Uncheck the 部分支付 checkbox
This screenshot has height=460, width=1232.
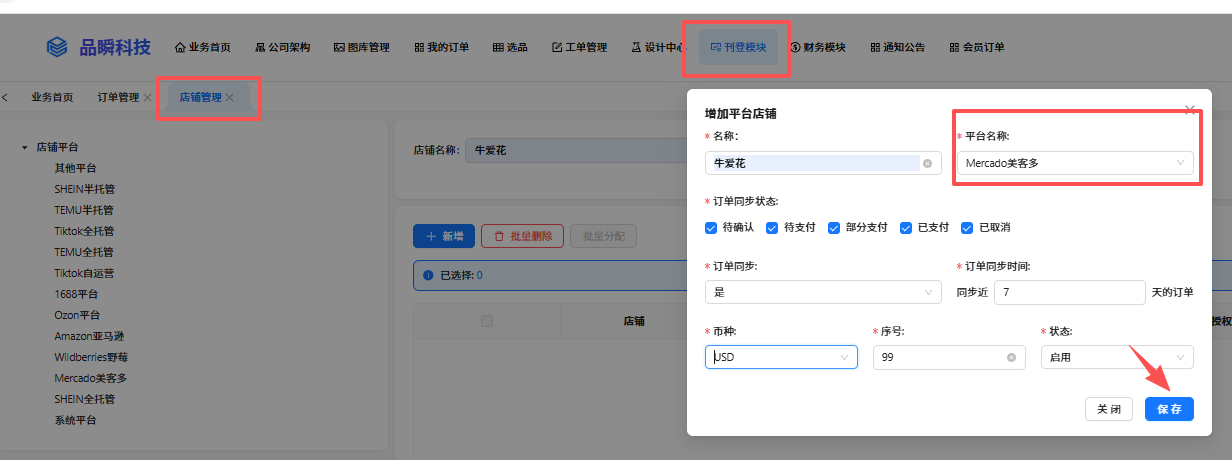pyautogui.click(x=834, y=228)
